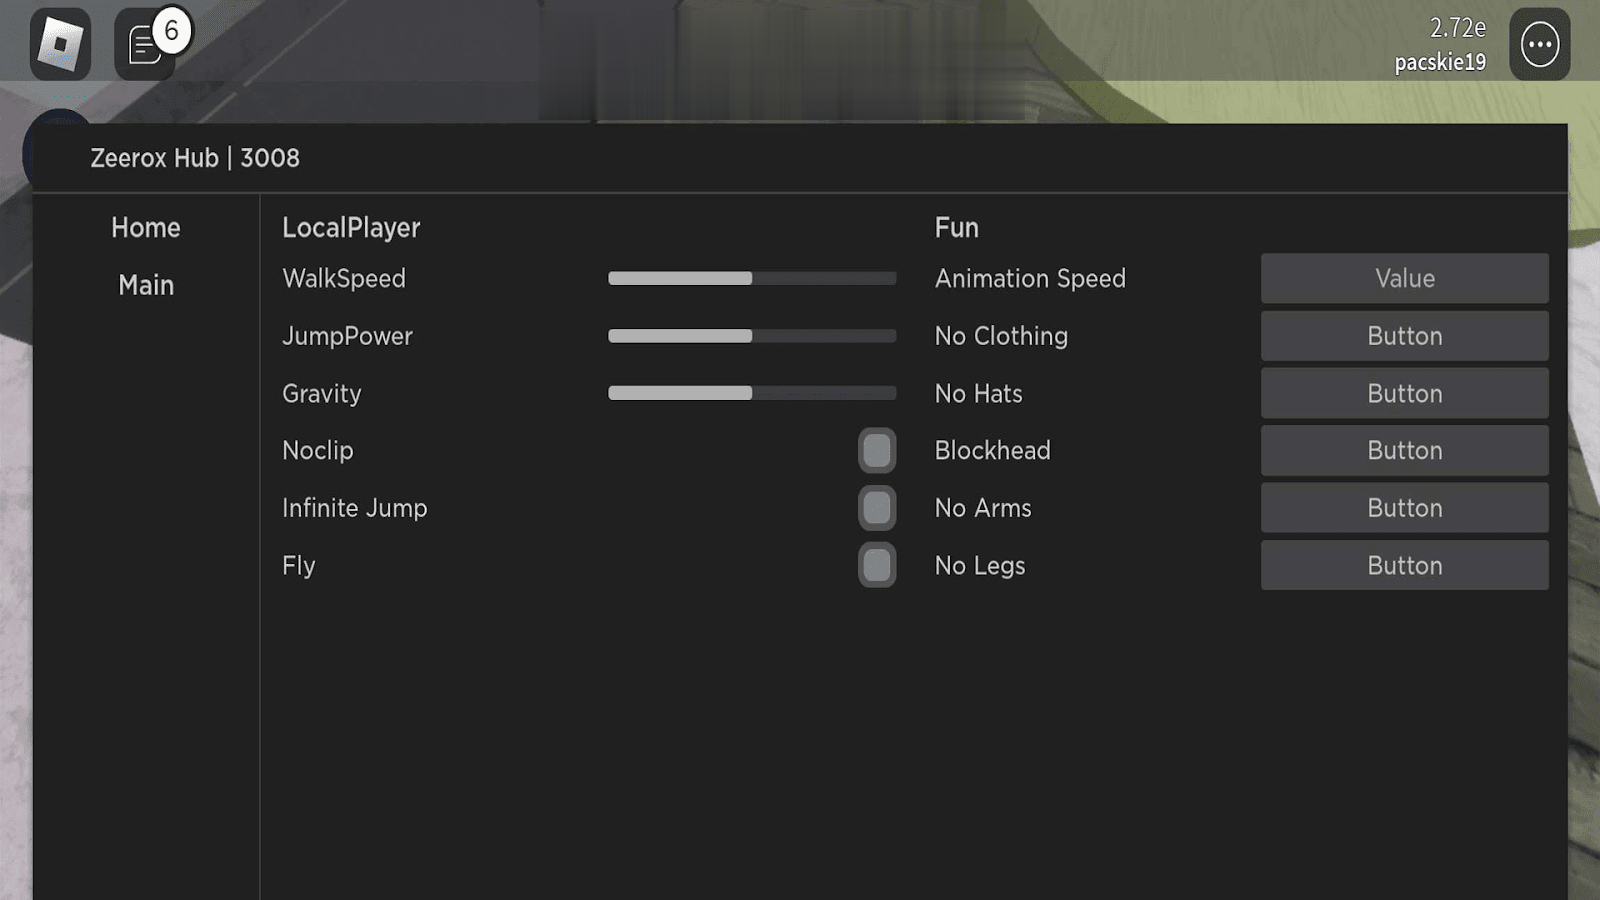The image size is (1600, 900).
Task: Set the Gravity slider
Action: (751, 394)
